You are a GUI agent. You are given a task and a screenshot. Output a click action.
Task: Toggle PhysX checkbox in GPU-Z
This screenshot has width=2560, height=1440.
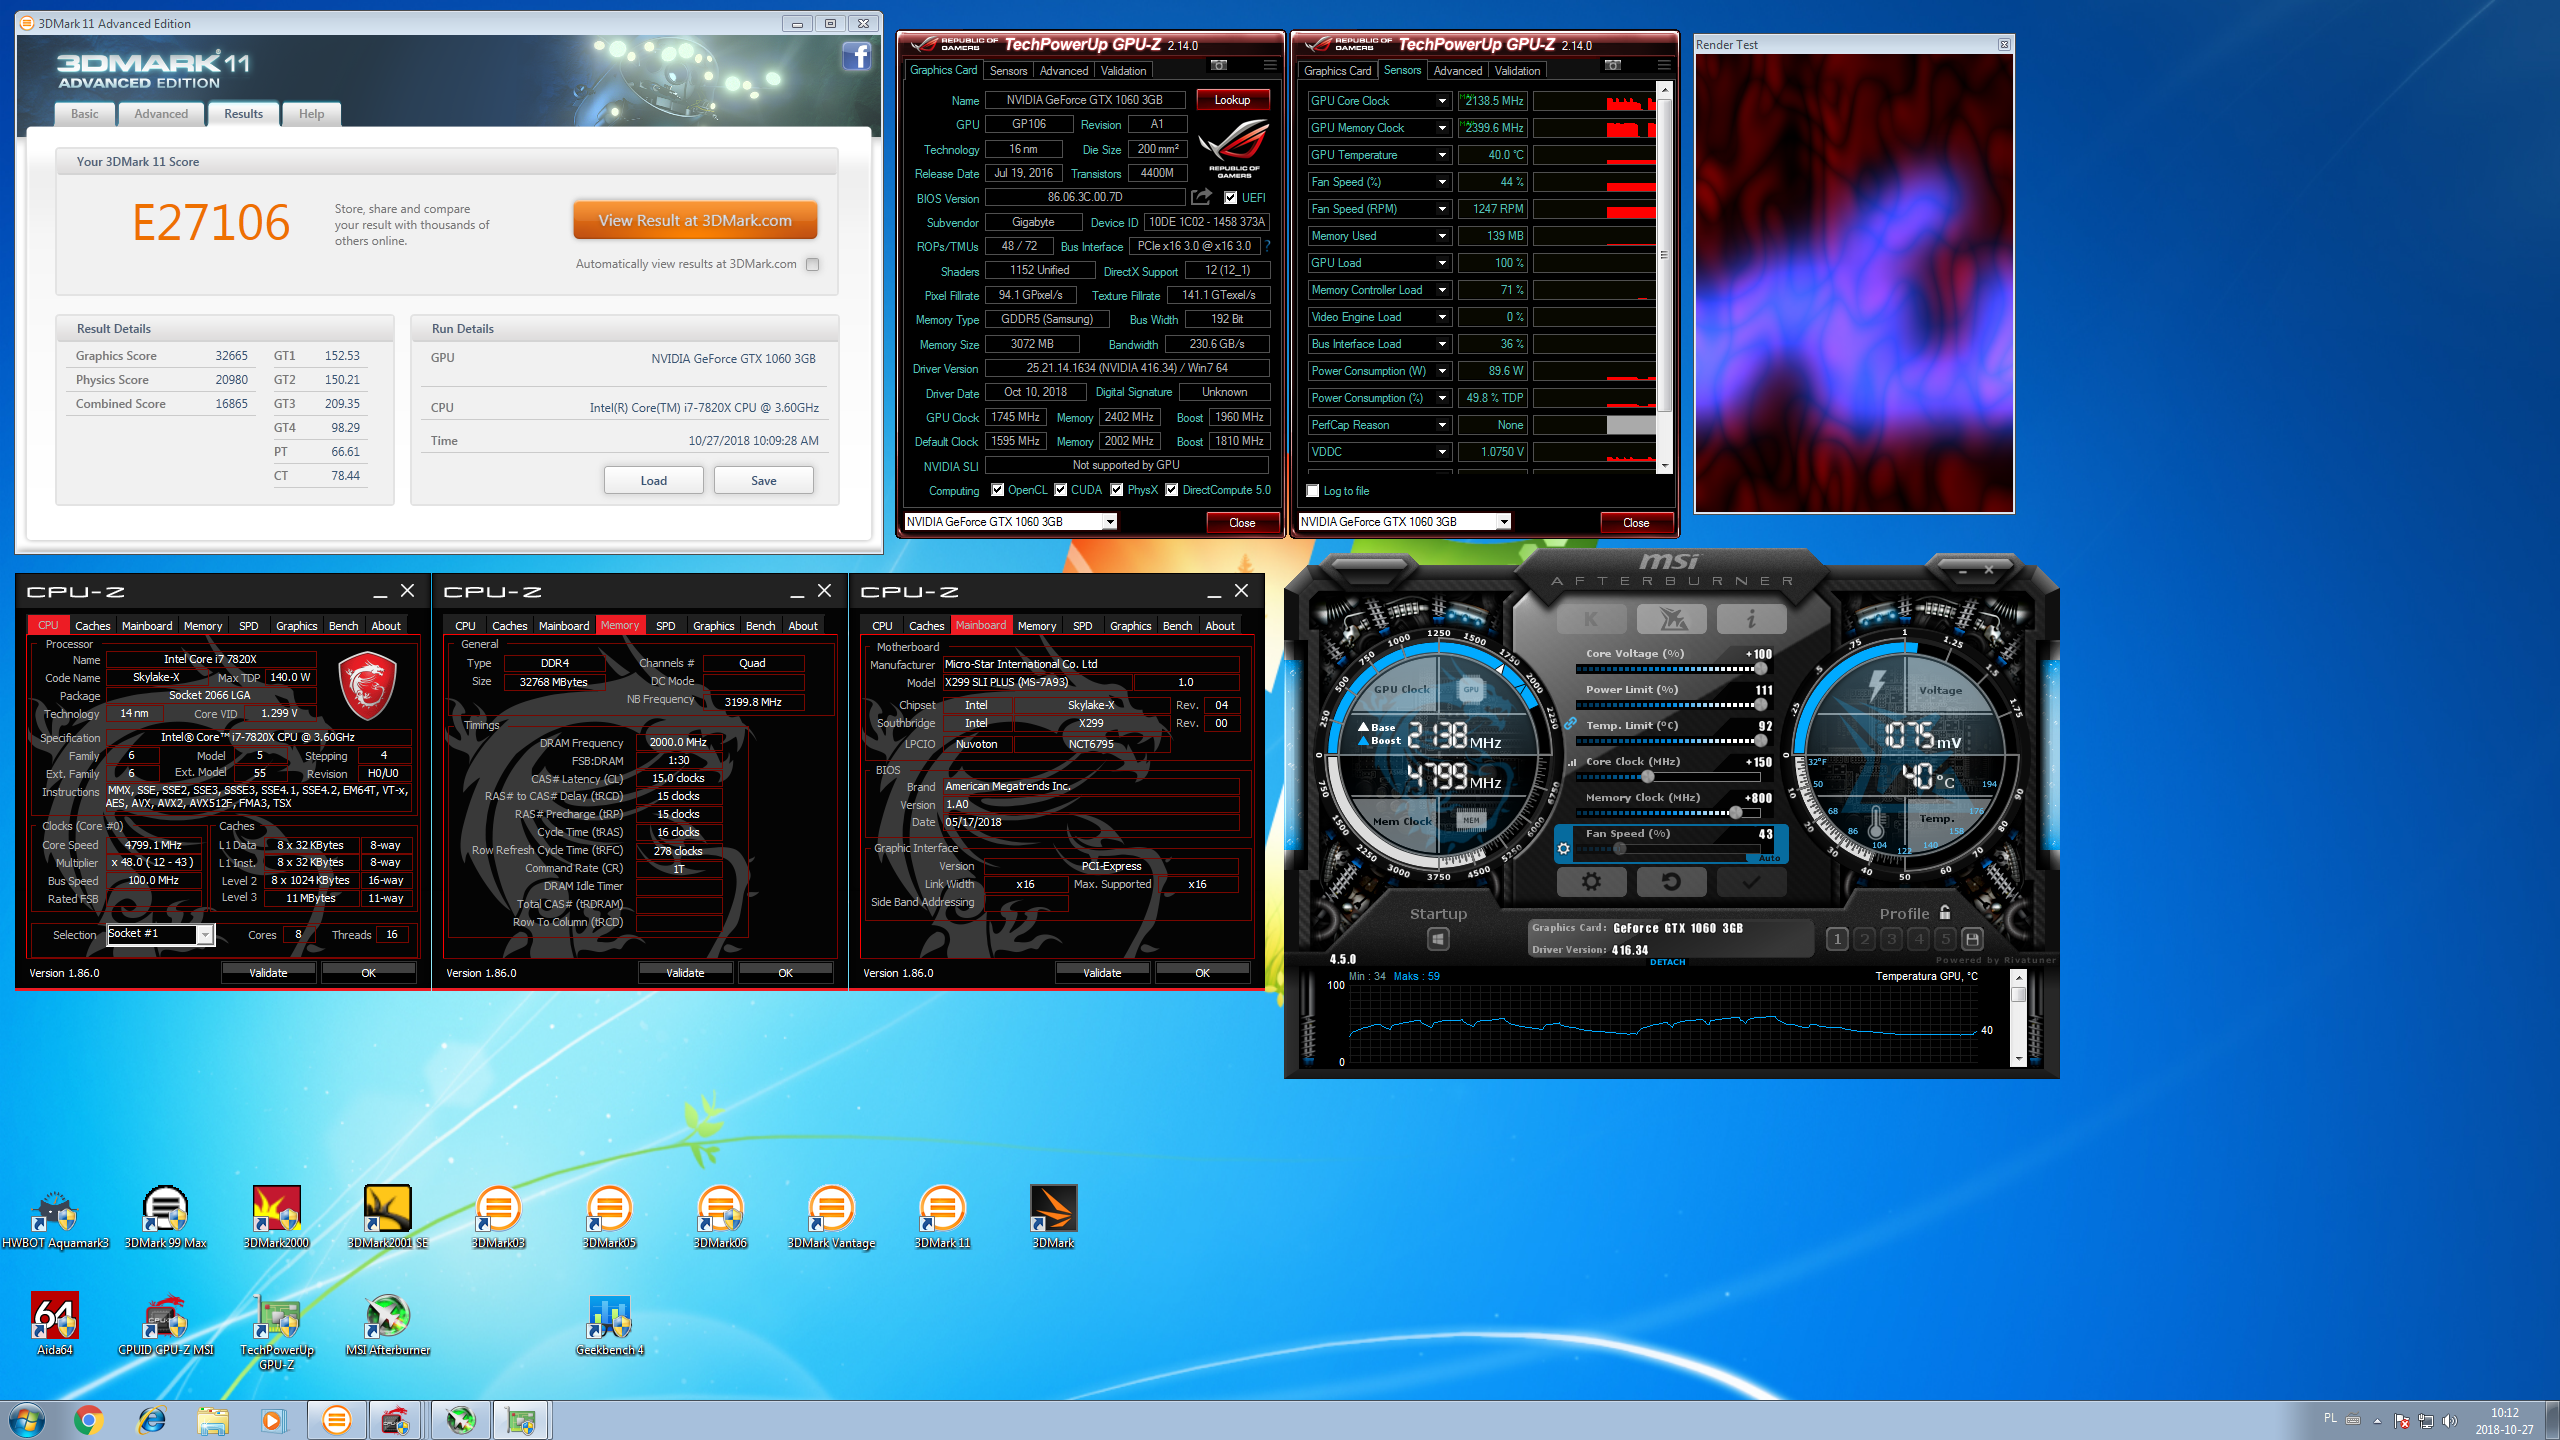coord(1117,490)
